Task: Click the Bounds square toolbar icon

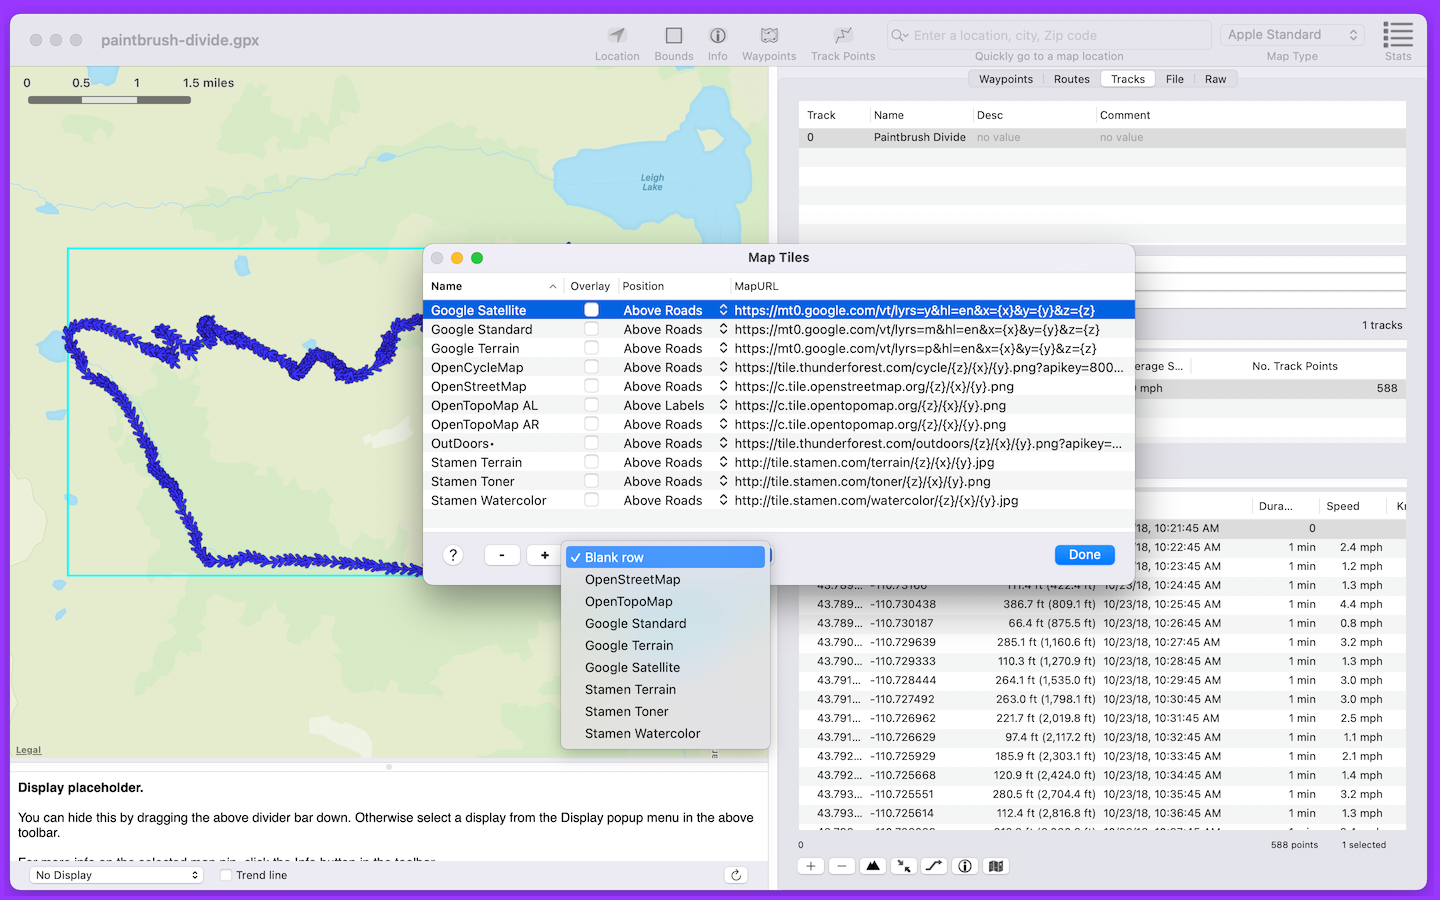Action: 673,36
